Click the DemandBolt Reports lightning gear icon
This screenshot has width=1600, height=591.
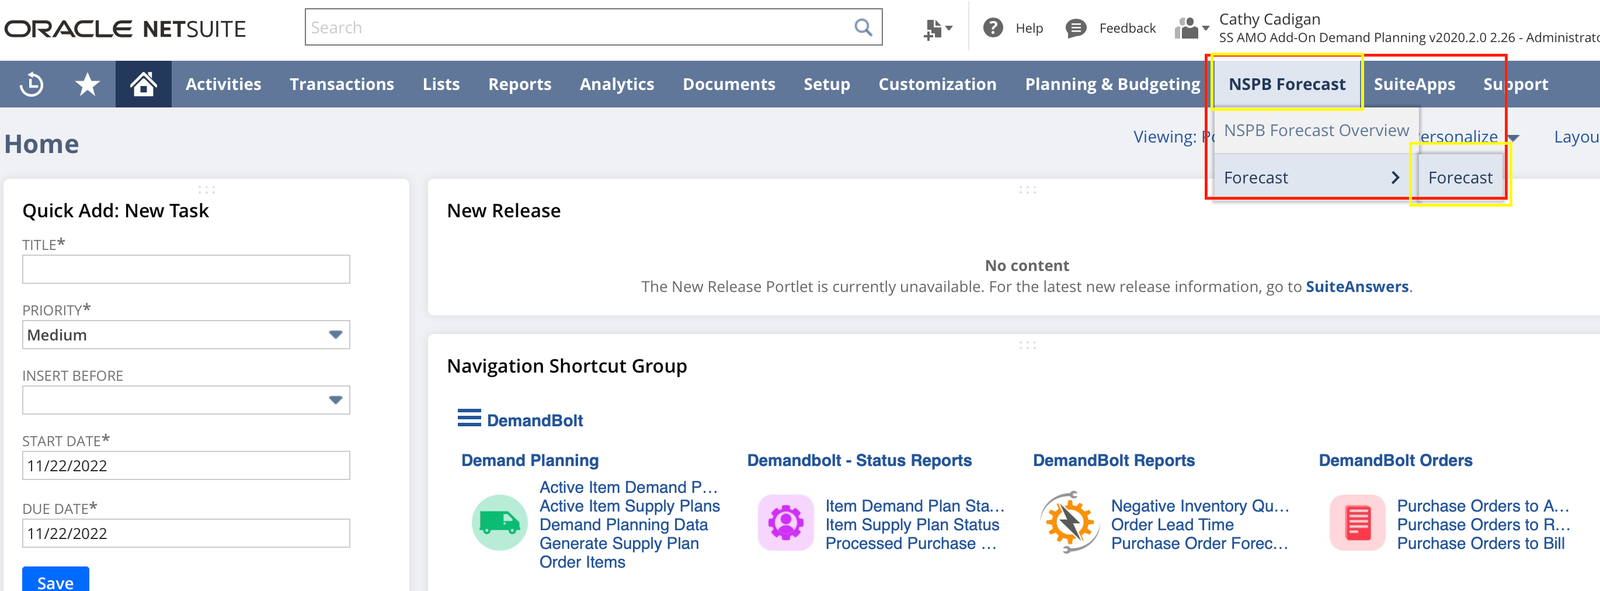[1070, 522]
